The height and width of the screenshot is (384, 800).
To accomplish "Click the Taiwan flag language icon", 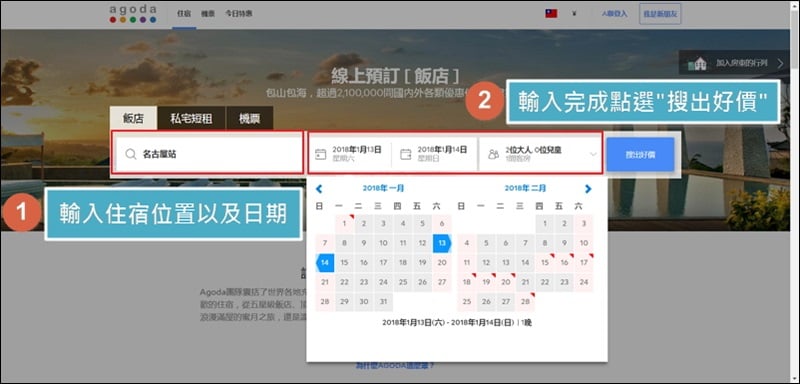I will 551,14.
